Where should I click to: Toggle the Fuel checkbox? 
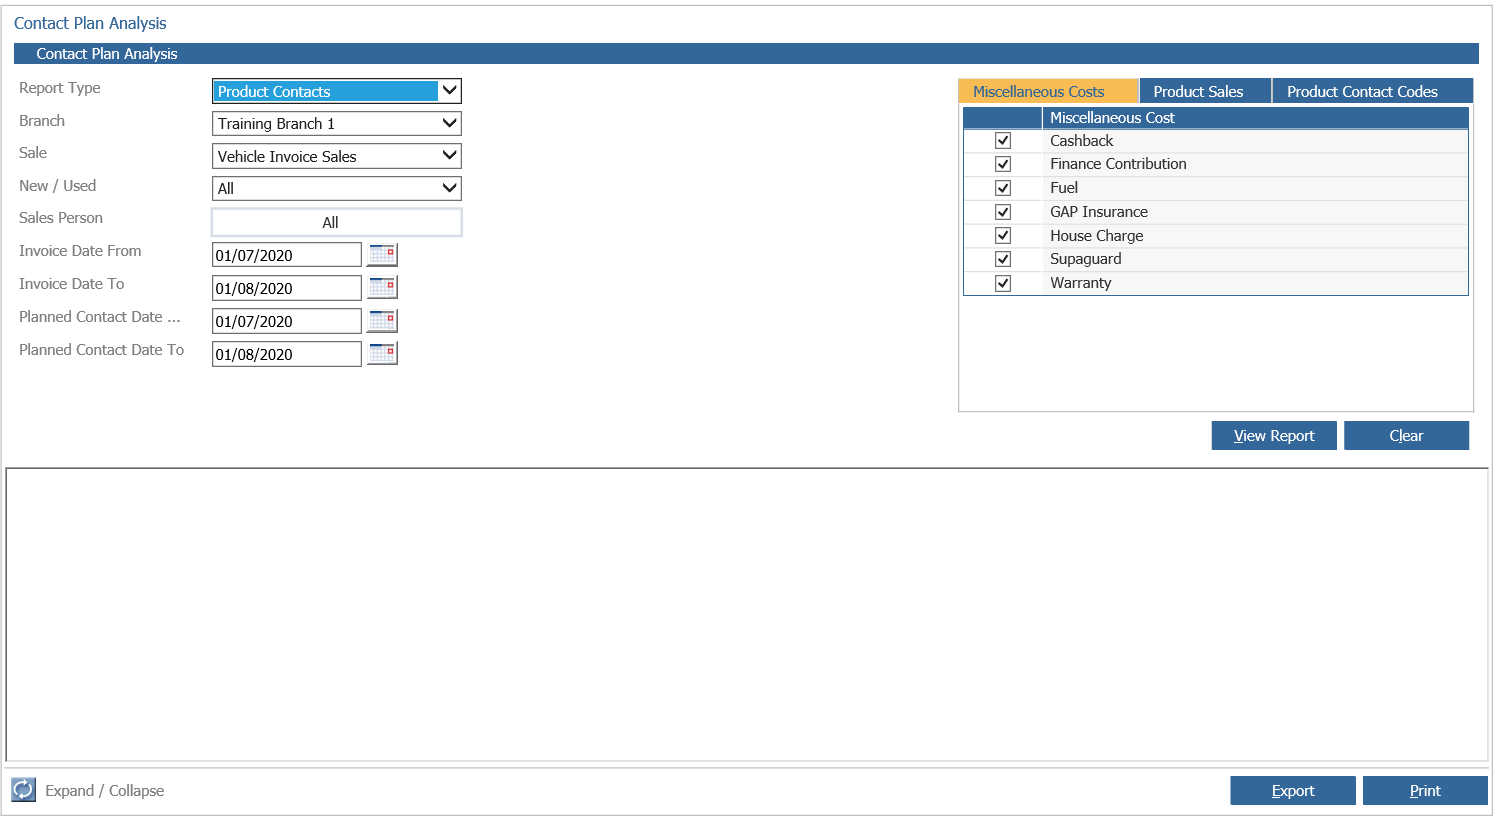[x=1003, y=188]
